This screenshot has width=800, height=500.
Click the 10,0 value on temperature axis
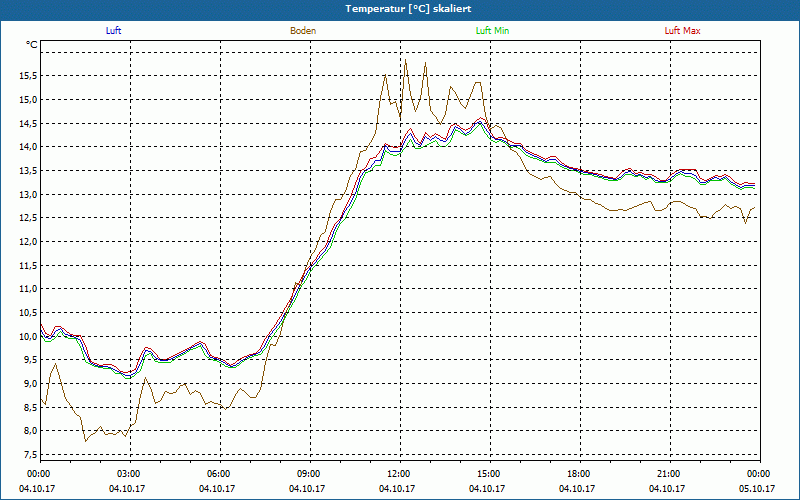click(29, 336)
